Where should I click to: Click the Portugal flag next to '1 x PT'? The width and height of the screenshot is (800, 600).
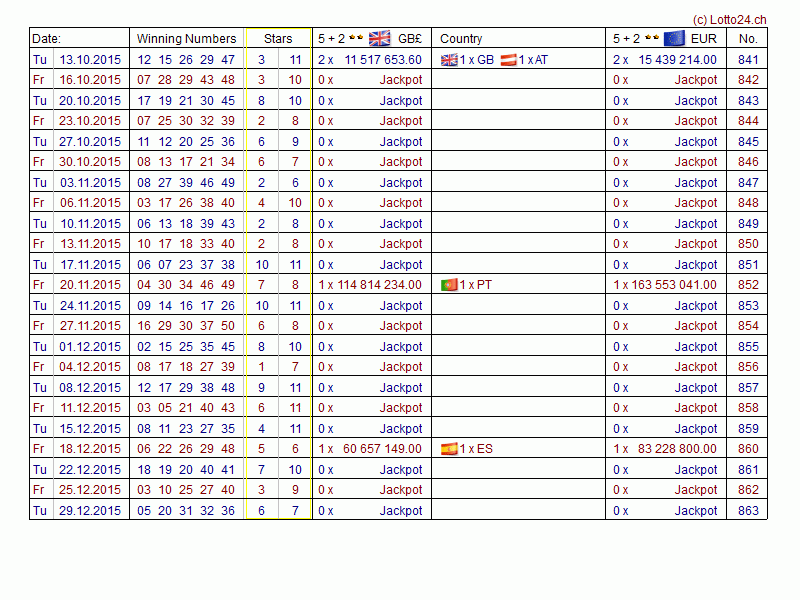(449, 285)
